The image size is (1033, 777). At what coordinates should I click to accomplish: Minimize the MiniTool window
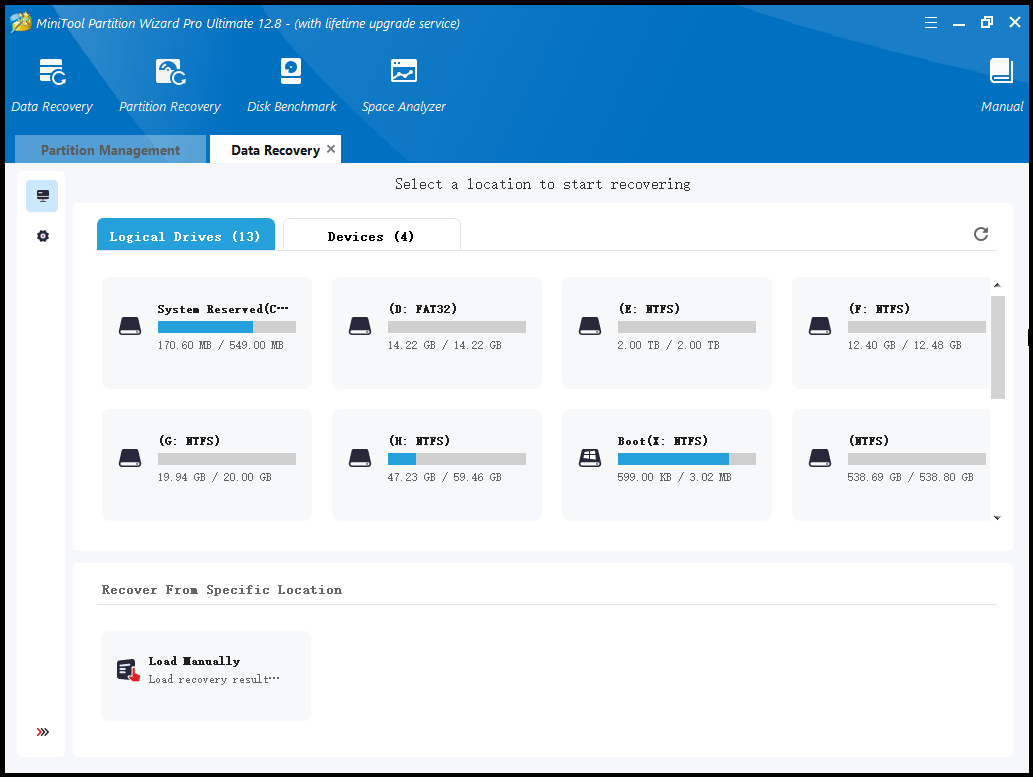click(x=959, y=23)
